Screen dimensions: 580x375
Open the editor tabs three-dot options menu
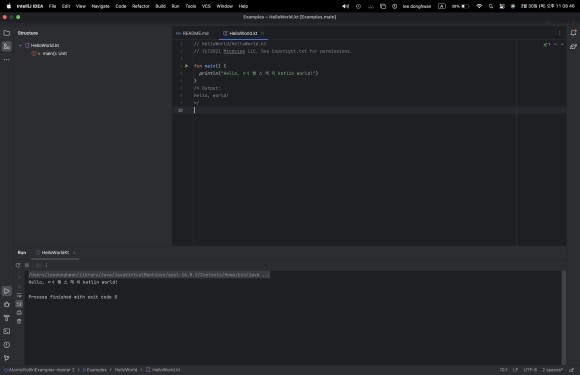click(x=559, y=33)
